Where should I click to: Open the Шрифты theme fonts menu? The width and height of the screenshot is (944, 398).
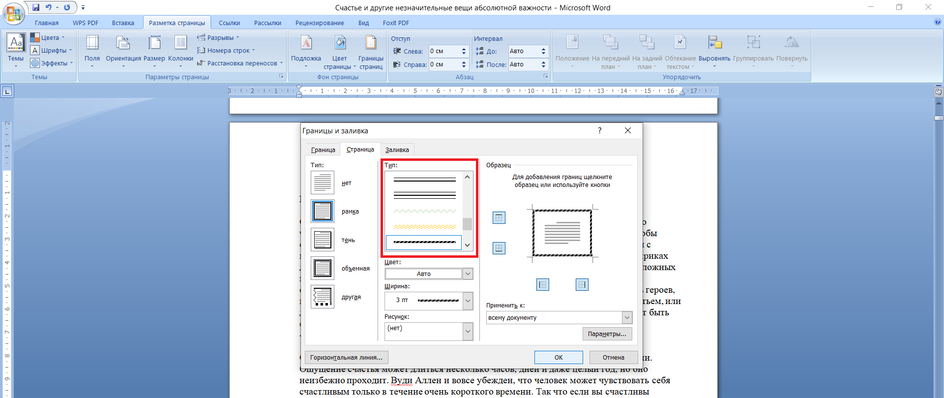(51, 50)
